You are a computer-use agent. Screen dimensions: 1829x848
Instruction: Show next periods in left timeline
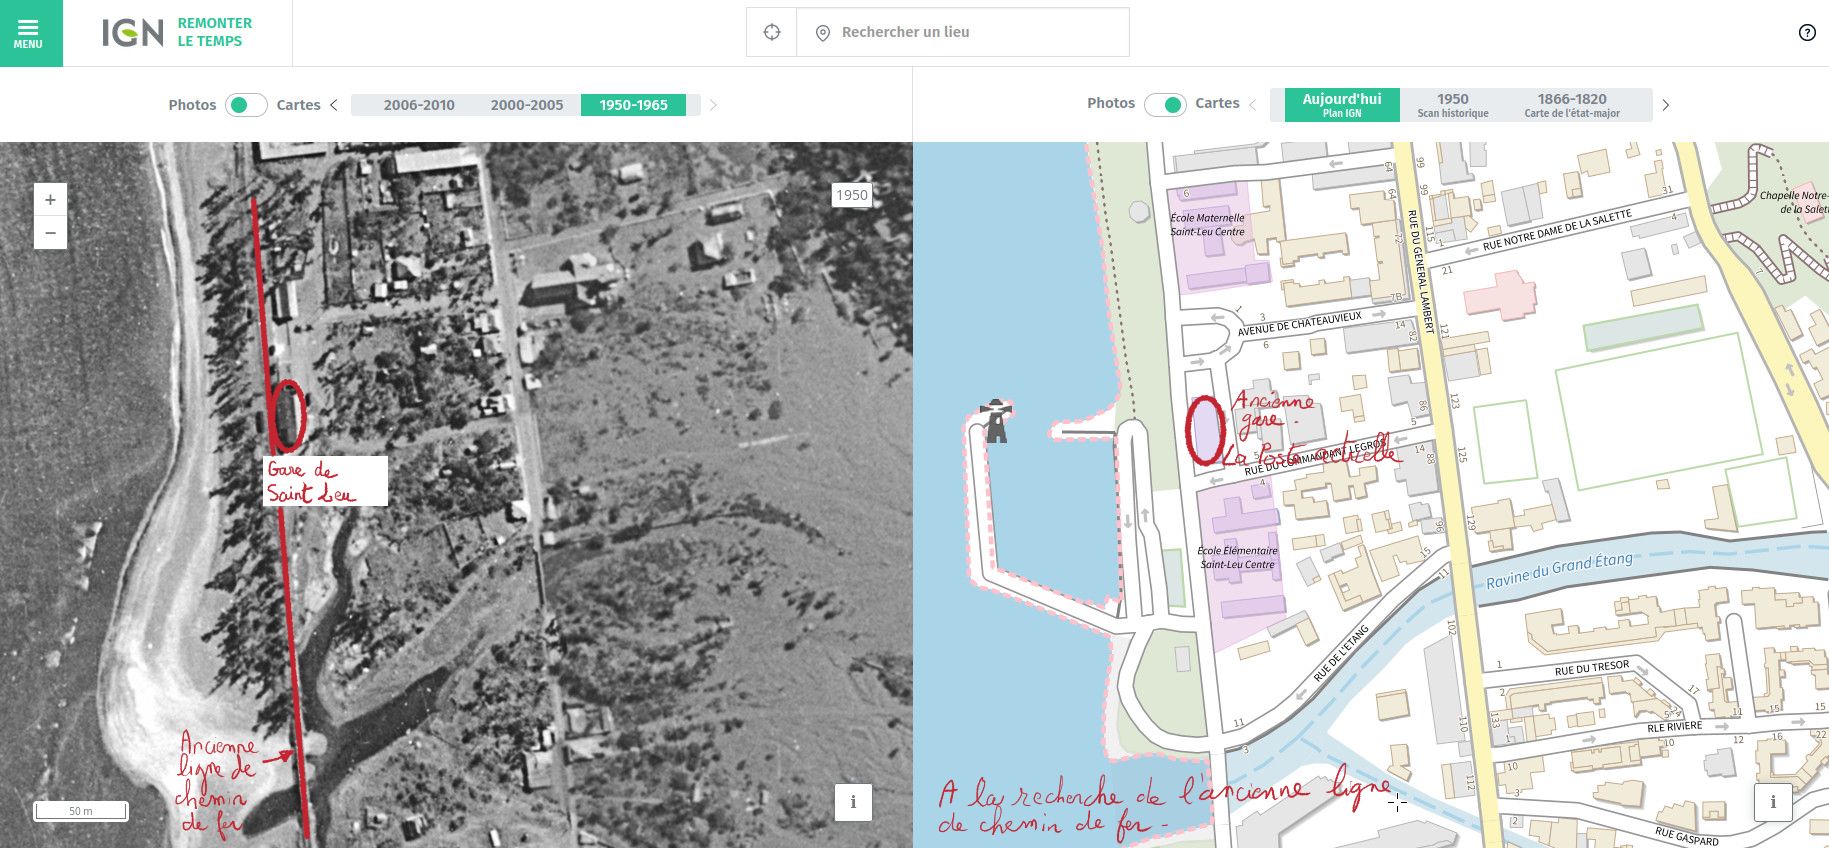pos(713,105)
